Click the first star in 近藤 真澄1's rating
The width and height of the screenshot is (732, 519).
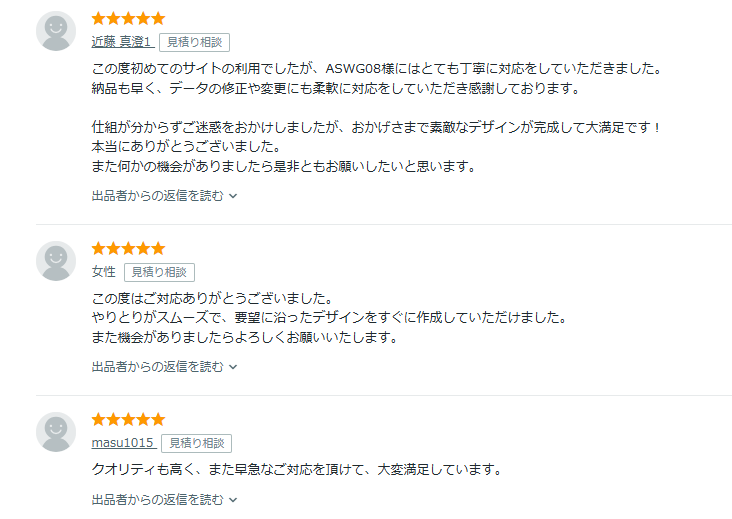(98, 18)
